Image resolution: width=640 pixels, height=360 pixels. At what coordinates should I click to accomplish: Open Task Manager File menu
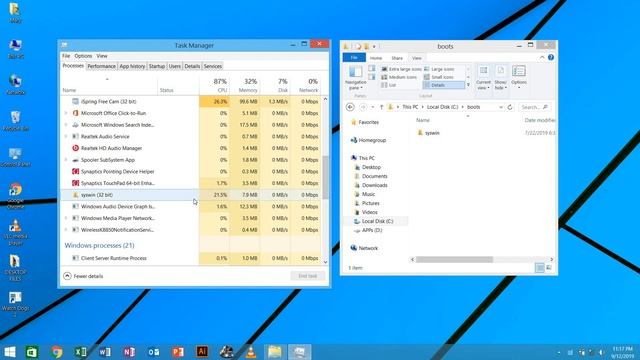pyautogui.click(x=66, y=56)
